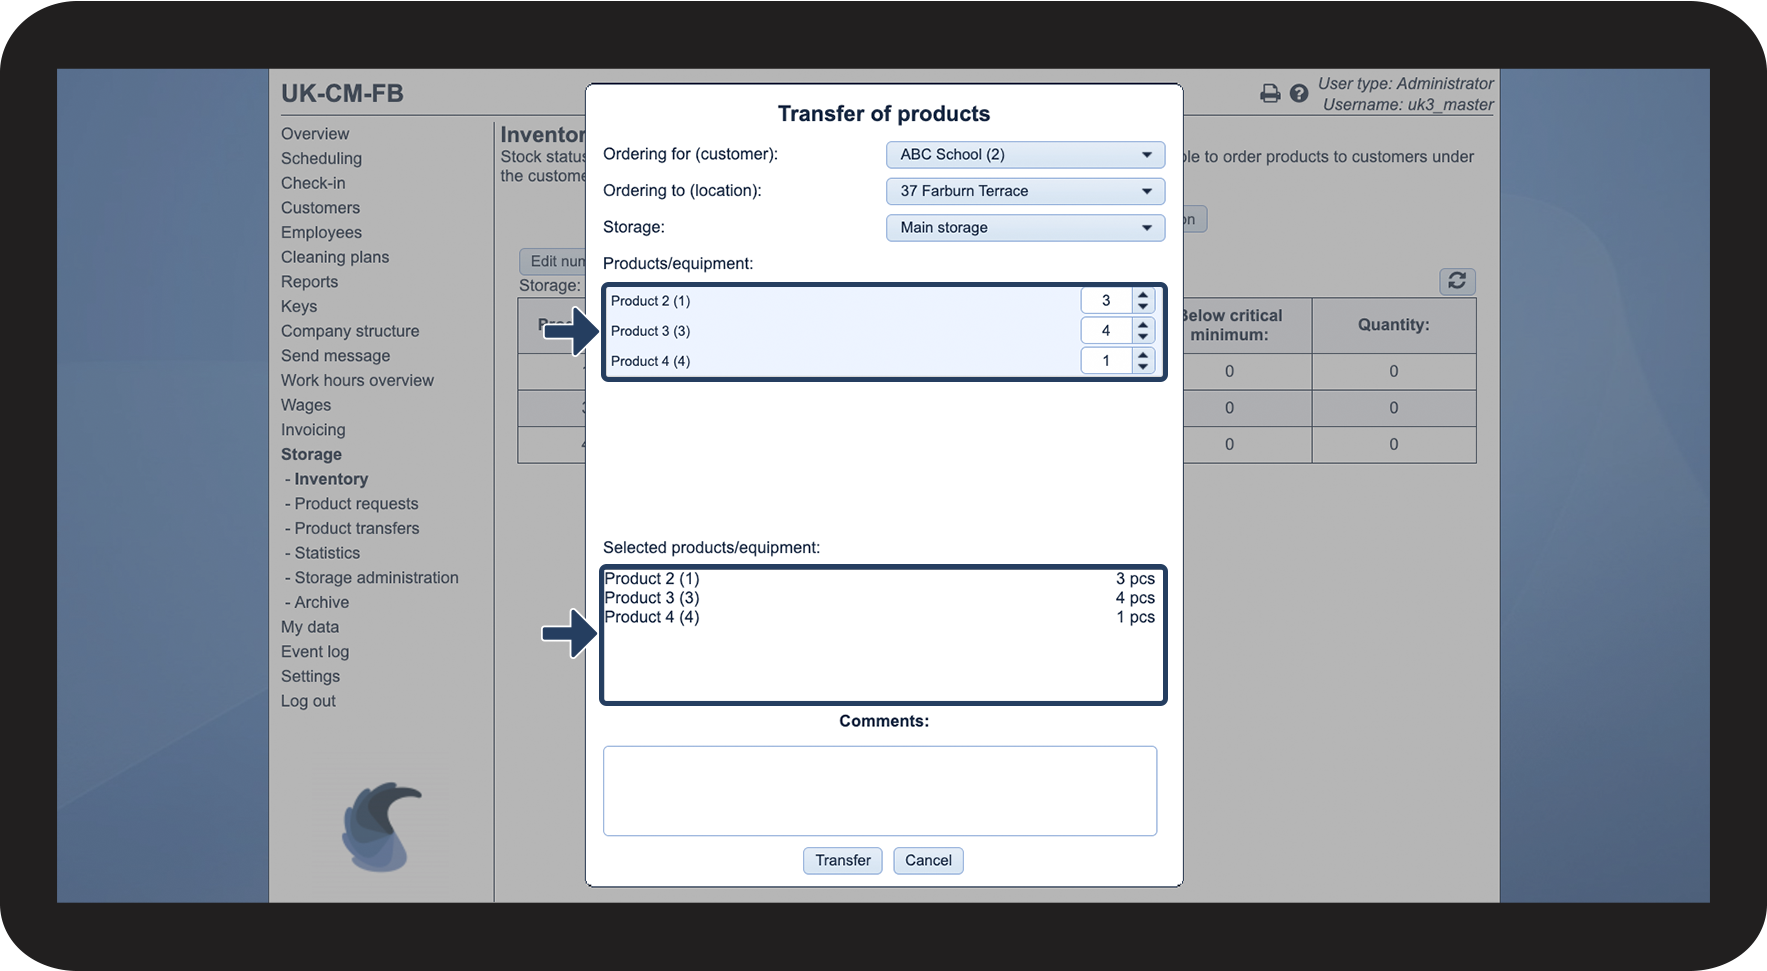Image resolution: width=1767 pixels, height=971 pixels.
Task: Click the Product 2 quantity field
Action: pyautogui.click(x=1106, y=301)
